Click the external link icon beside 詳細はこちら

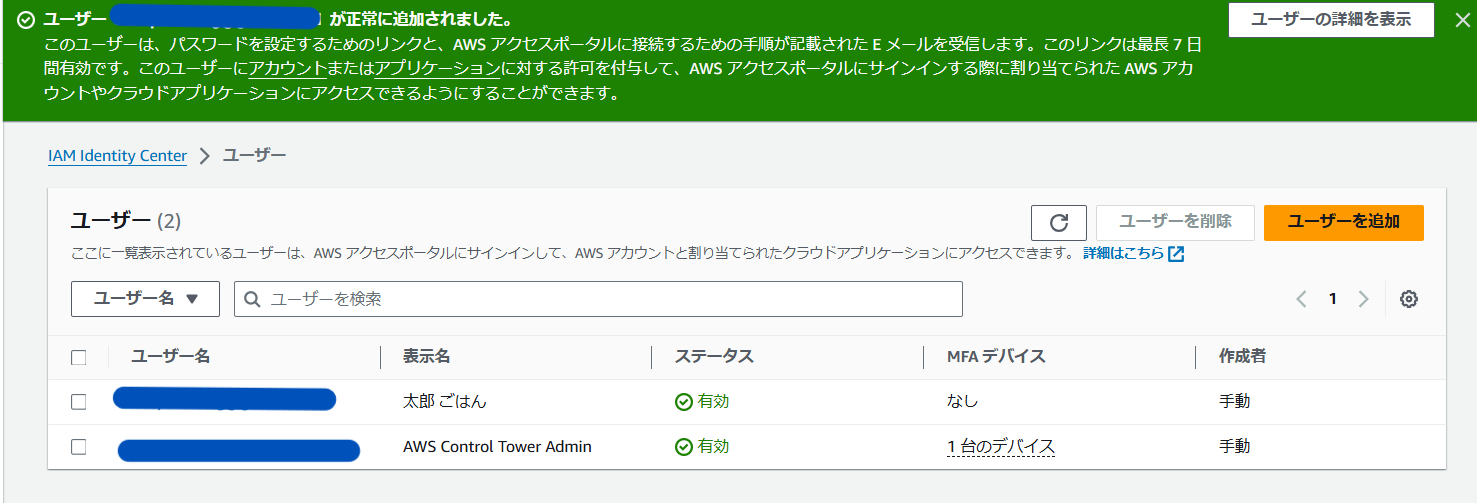(x=1177, y=254)
